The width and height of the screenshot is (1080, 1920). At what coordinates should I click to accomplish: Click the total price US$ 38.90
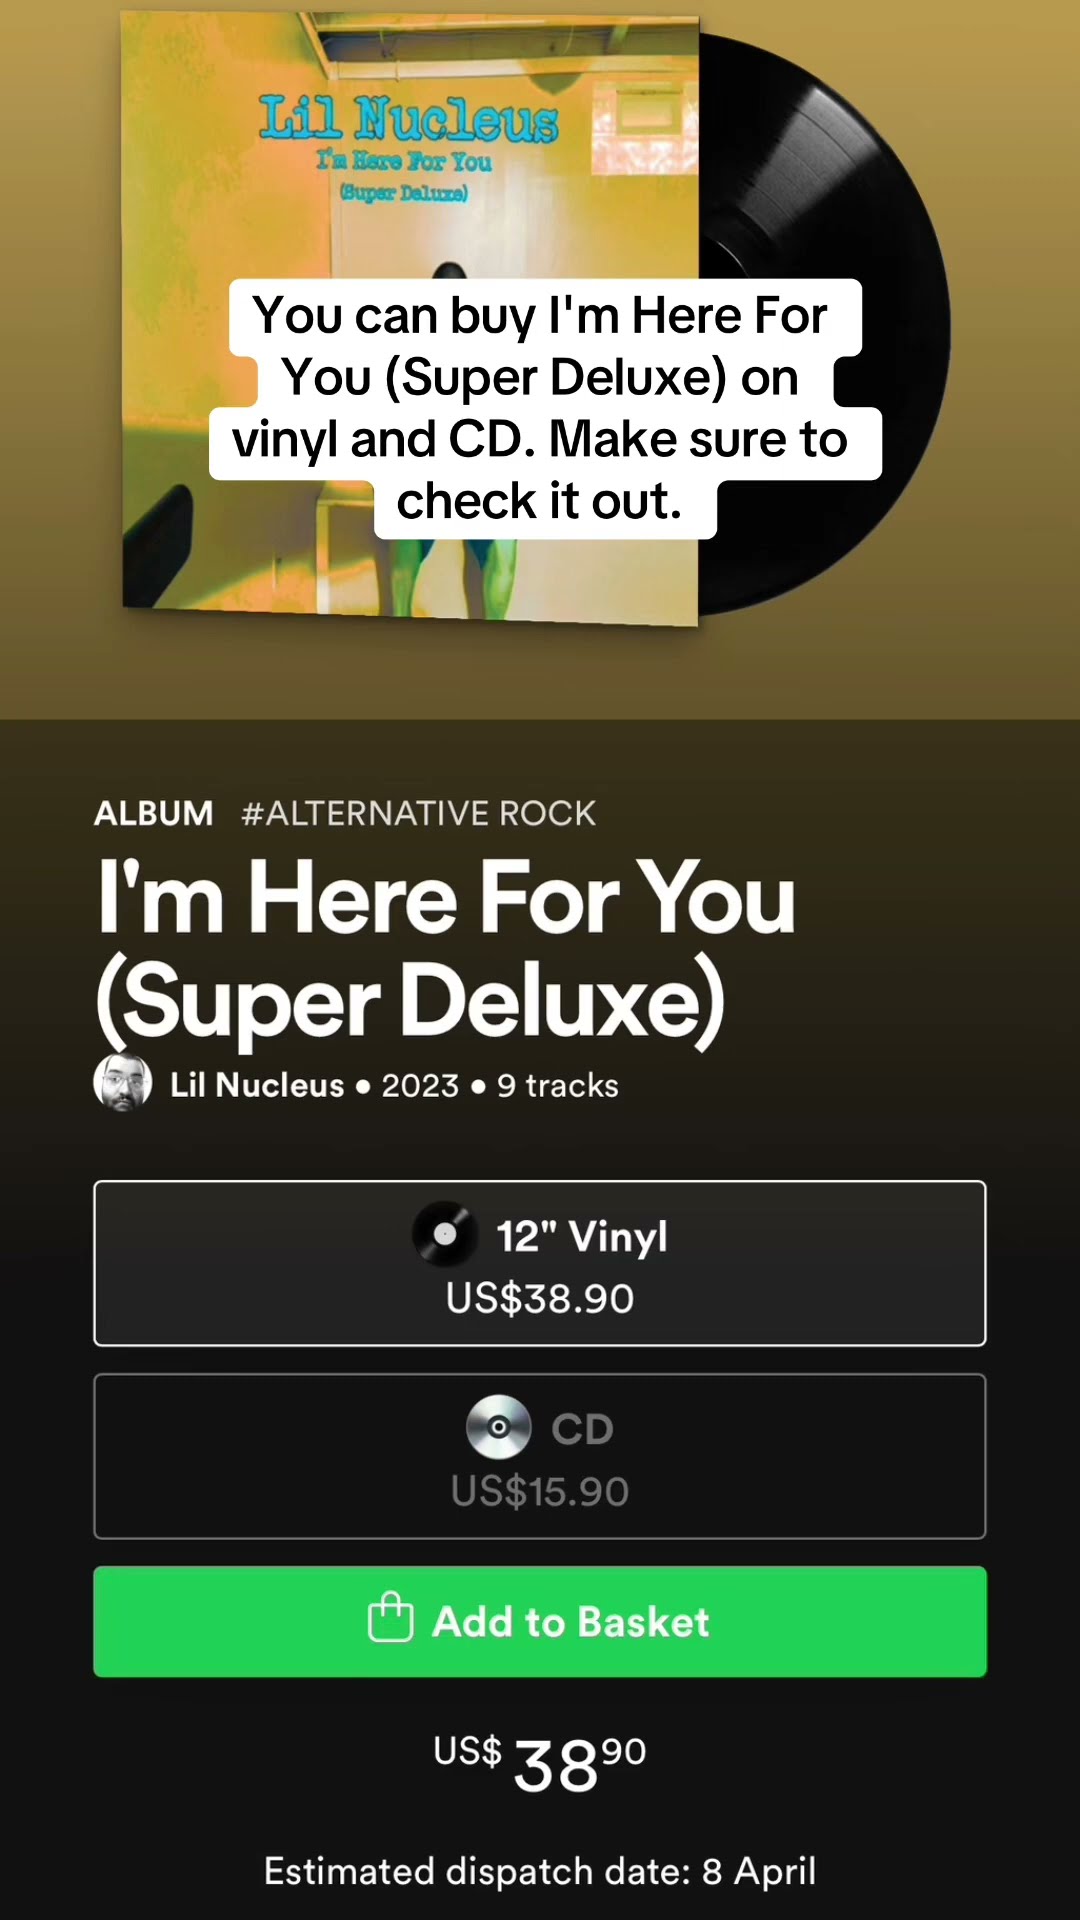pyautogui.click(x=540, y=1763)
